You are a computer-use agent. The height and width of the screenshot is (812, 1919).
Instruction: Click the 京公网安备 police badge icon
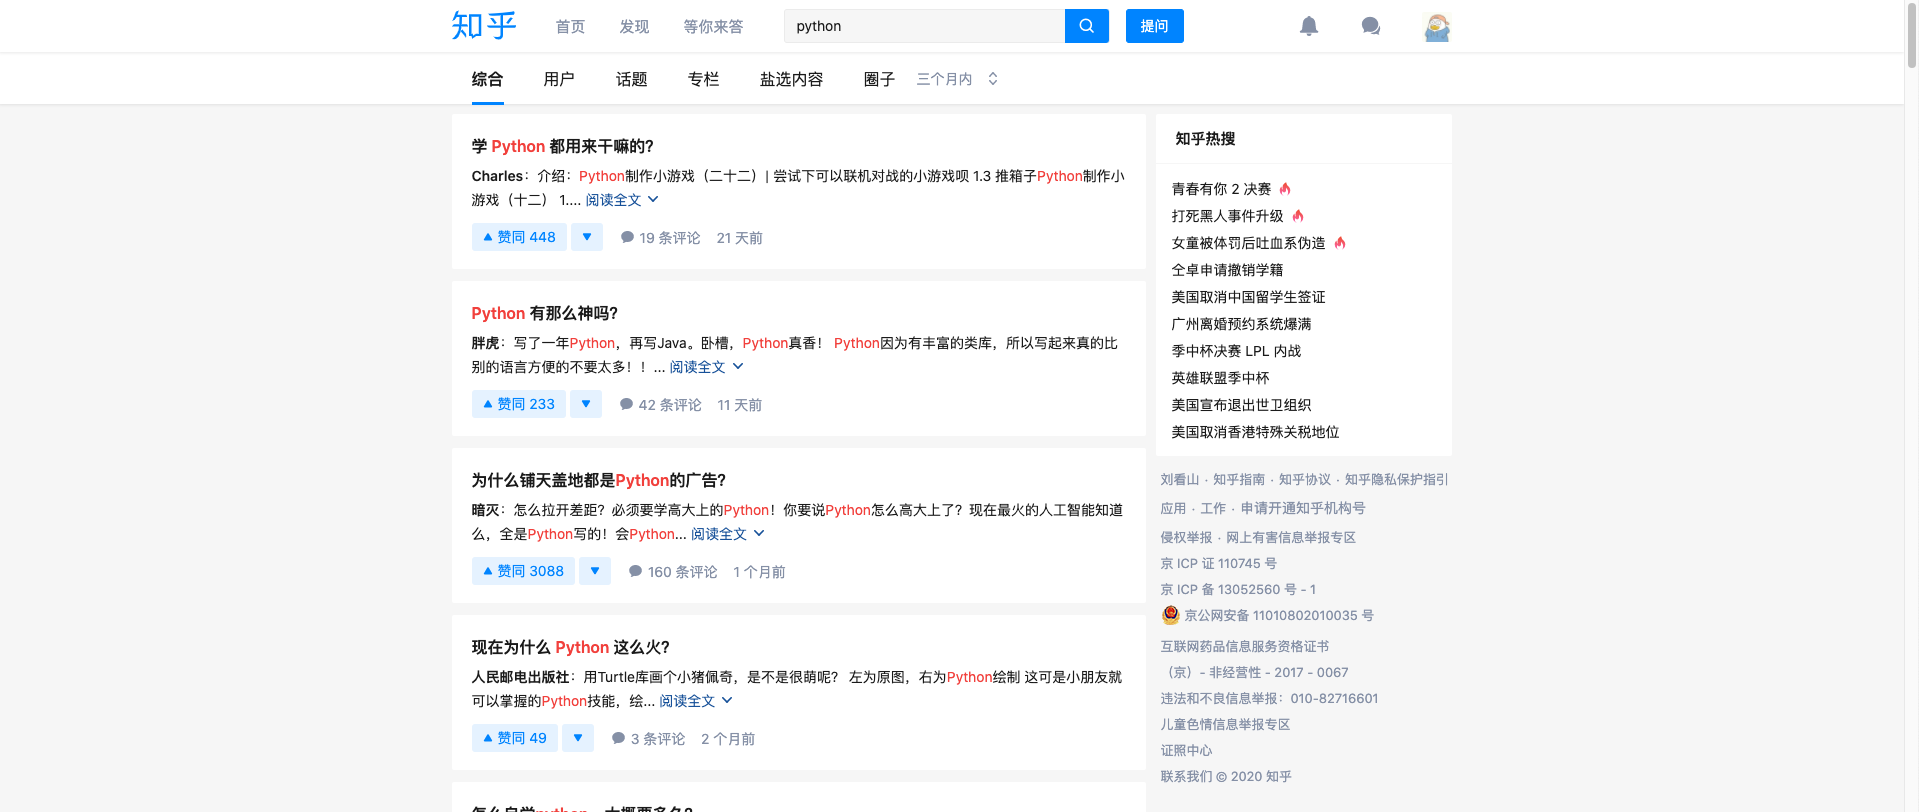pyautogui.click(x=1170, y=615)
